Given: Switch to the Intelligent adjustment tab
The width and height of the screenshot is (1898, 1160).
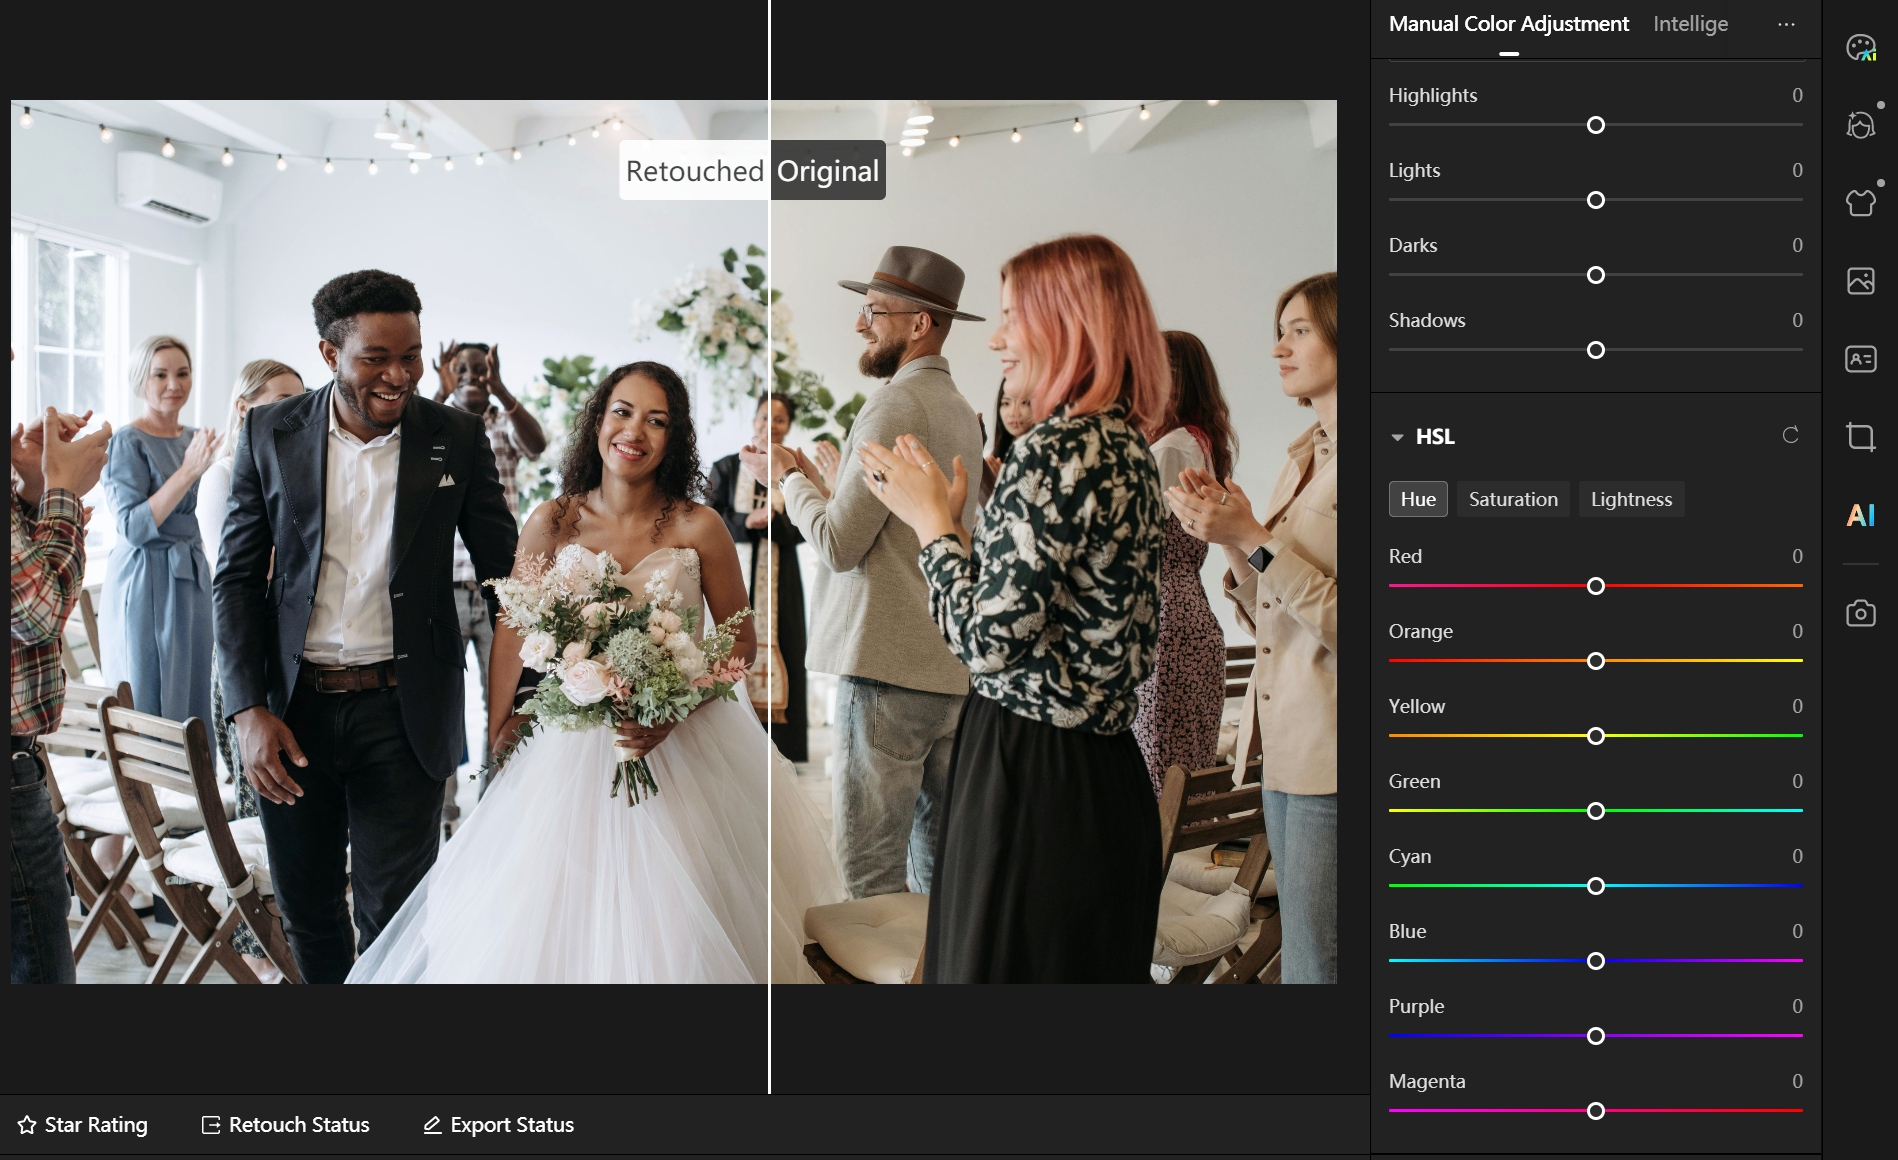Looking at the screenshot, I should point(1690,24).
